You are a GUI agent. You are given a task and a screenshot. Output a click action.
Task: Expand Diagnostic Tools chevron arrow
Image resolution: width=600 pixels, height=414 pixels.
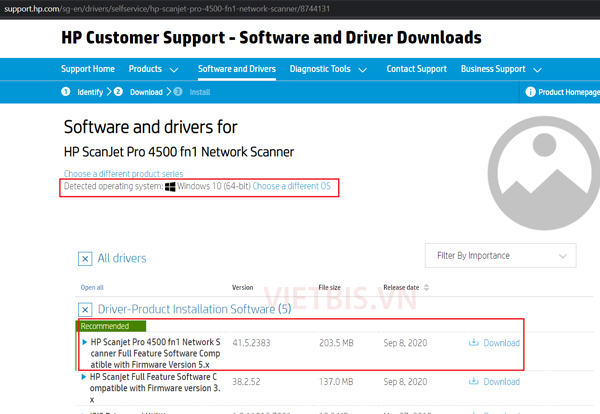pyautogui.click(x=362, y=70)
